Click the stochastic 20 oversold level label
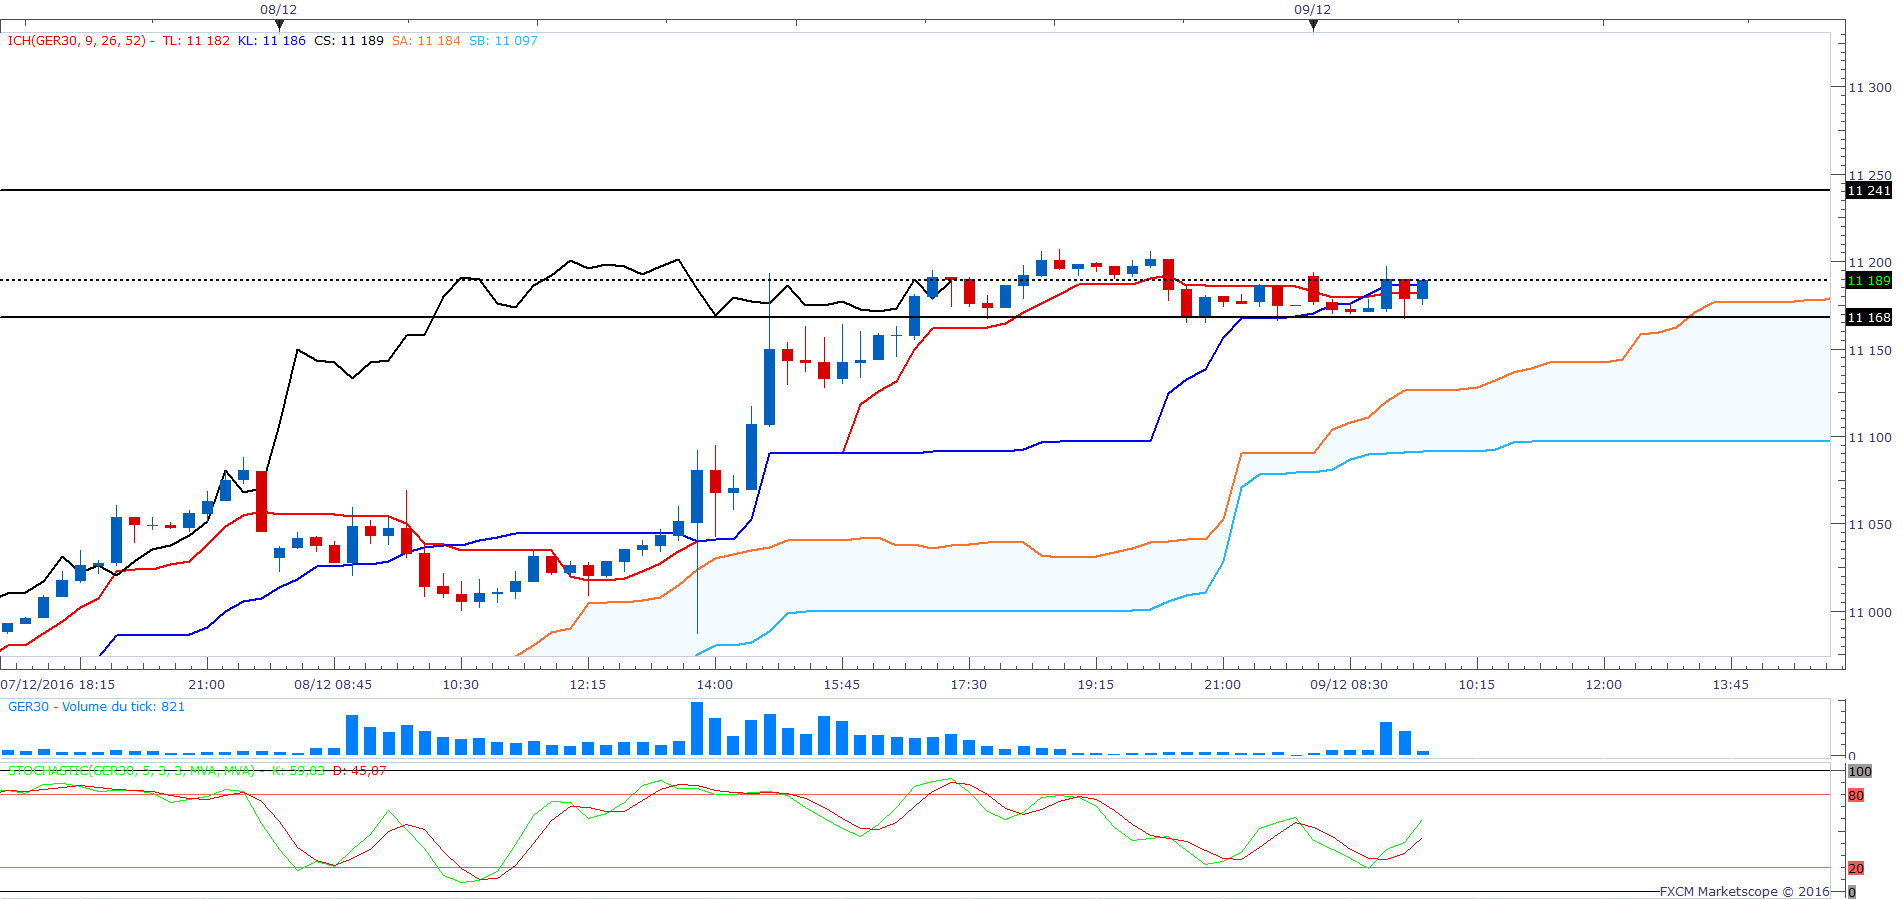 click(x=1856, y=869)
